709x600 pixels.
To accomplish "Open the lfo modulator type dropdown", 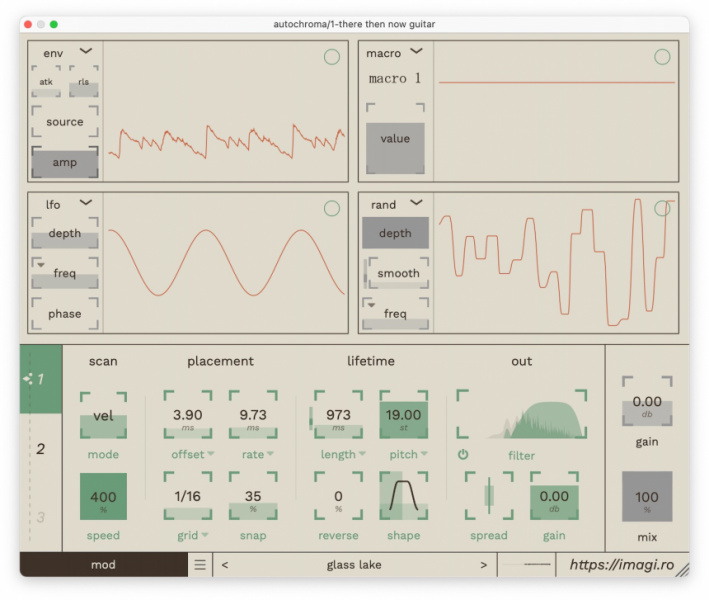I will click(x=86, y=203).
